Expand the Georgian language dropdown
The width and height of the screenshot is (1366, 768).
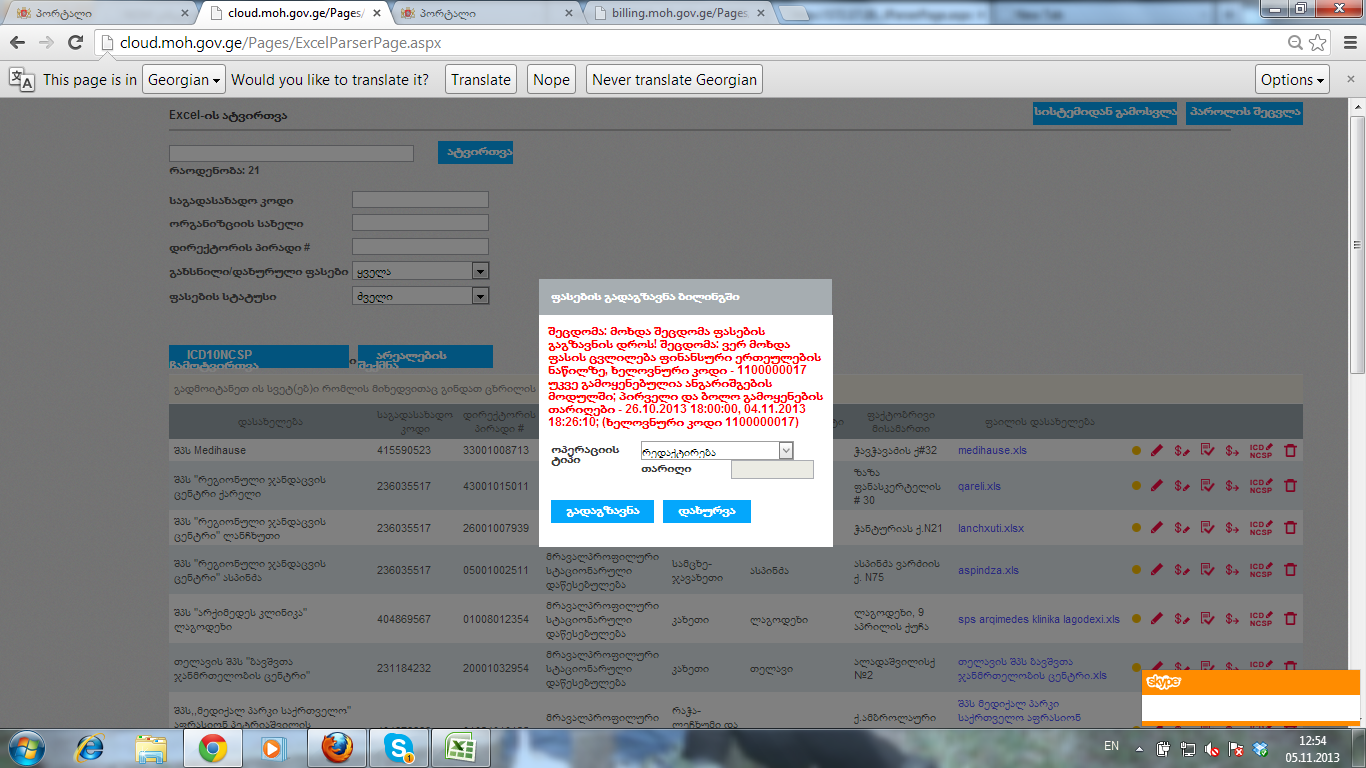[183, 80]
